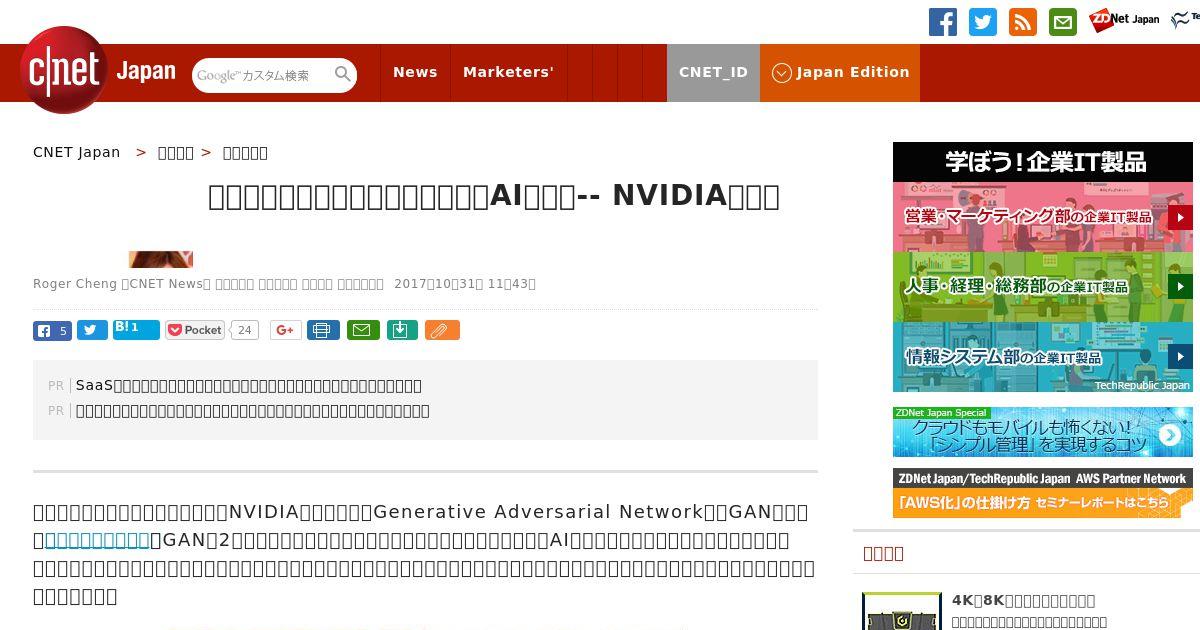
Task: Open the CNET_ID tab
Action: click(713, 72)
